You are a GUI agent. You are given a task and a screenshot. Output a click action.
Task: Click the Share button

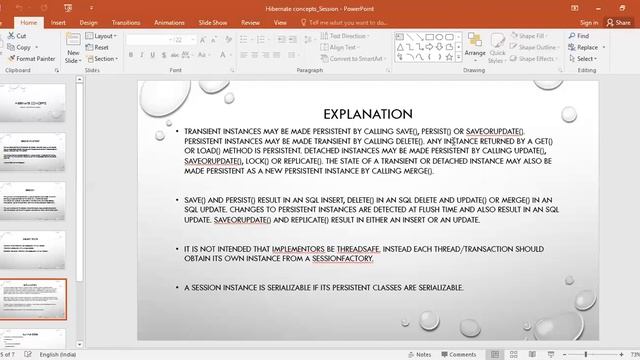618,23
